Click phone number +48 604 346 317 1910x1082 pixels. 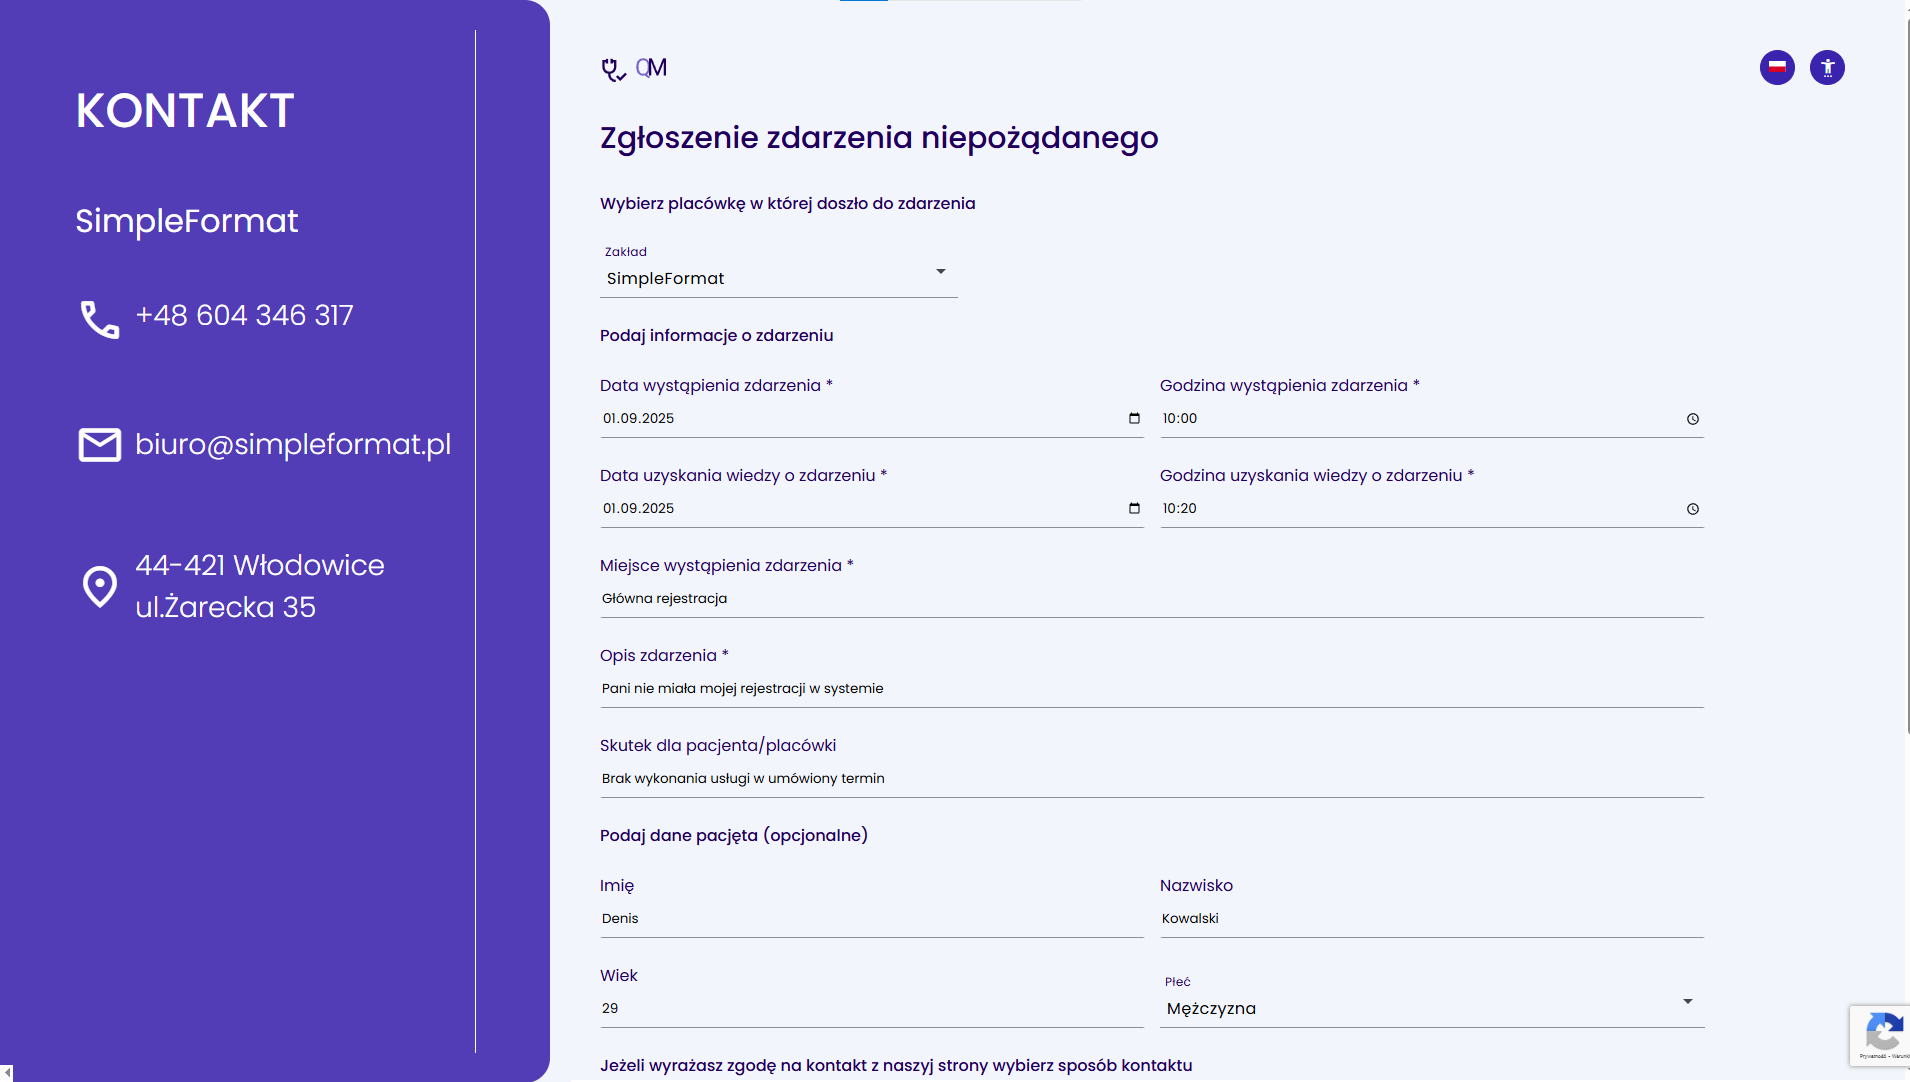[x=245, y=315]
